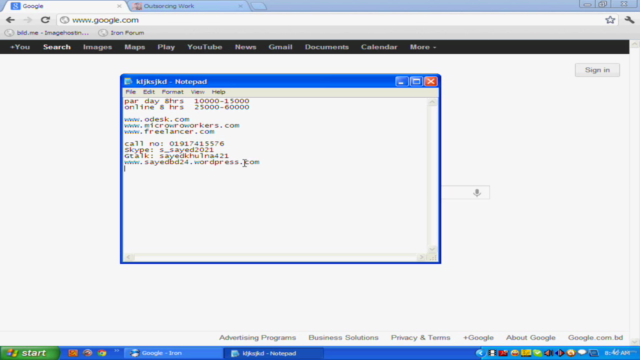The image size is (640, 360).
Task: Close the Google tab
Action: click(119, 6)
